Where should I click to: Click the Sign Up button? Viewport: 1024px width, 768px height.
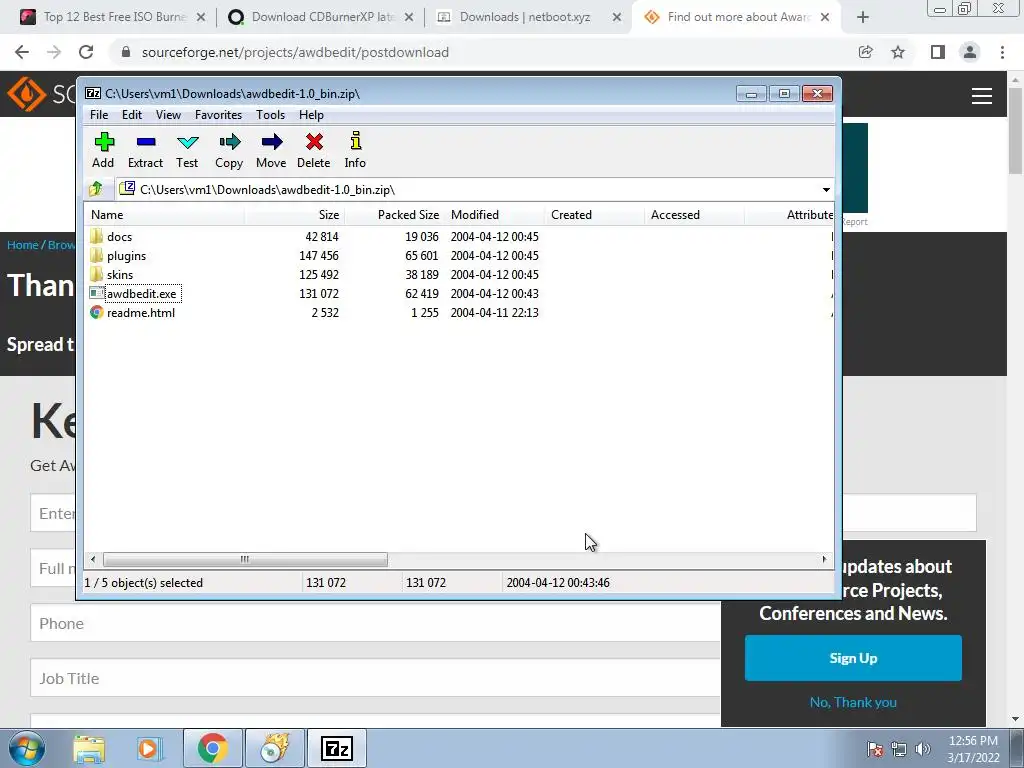[853, 658]
